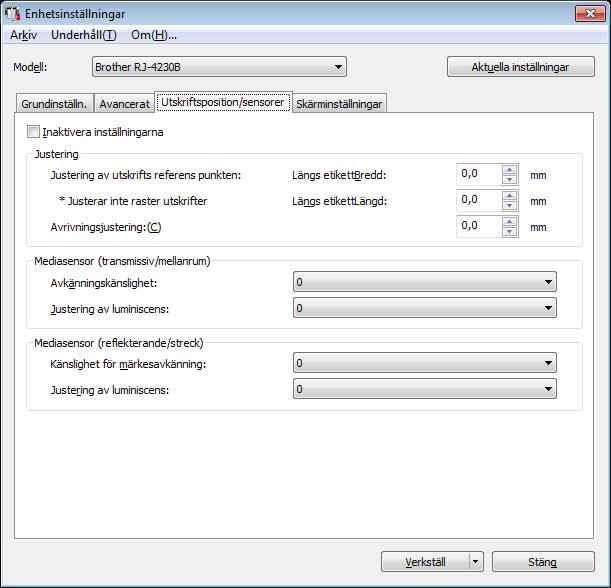Screen dimensions: 611x588
Task: Click the 'Mediasensor (transmissiv/mellanrum)' group title
Action: [122, 261]
